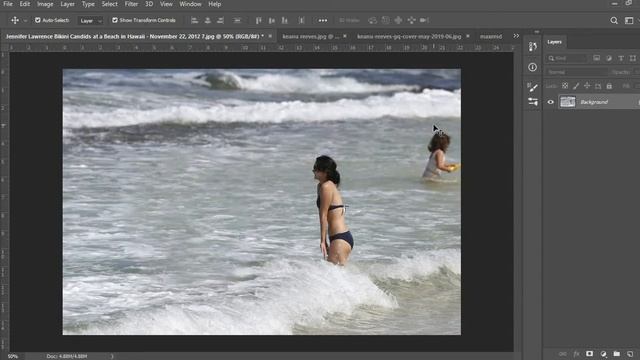
Task: Open the View menu
Action: [166, 4]
